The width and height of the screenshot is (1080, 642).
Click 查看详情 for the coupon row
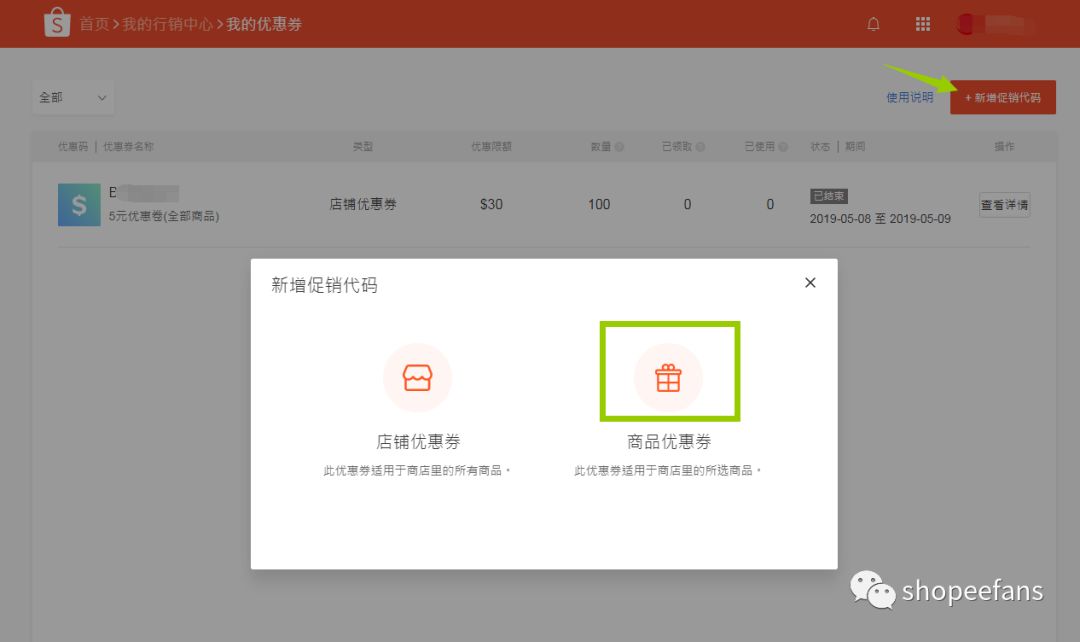point(1004,204)
